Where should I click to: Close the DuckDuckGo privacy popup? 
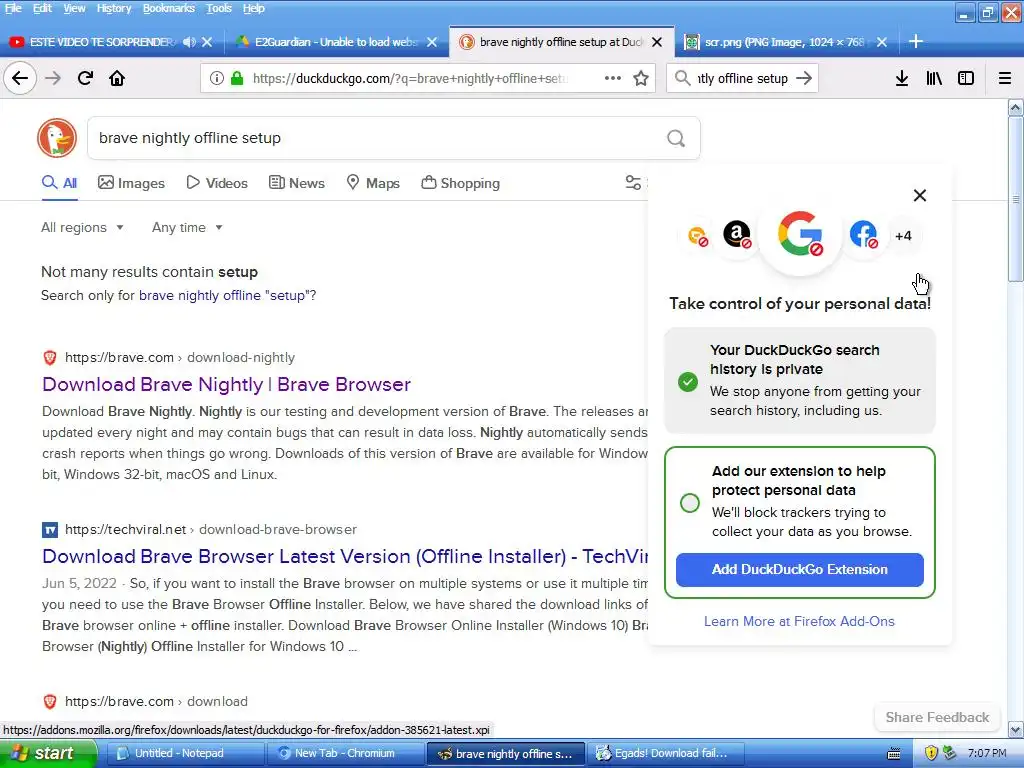click(920, 195)
